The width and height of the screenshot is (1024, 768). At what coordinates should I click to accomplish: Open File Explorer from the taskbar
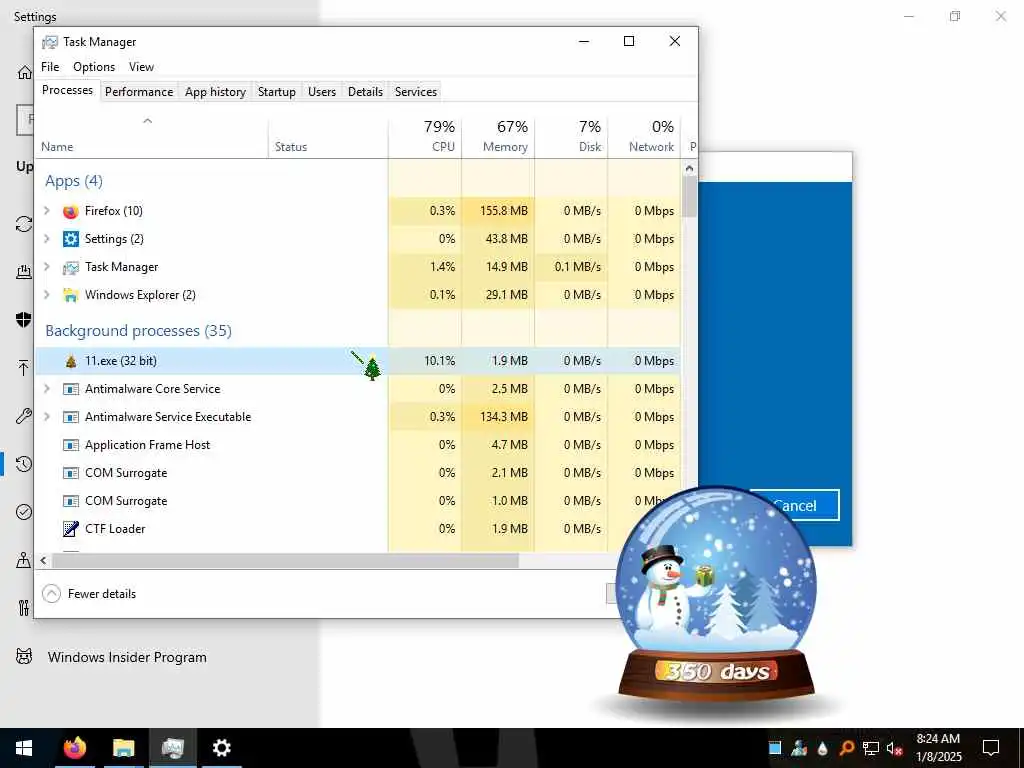(x=123, y=748)
